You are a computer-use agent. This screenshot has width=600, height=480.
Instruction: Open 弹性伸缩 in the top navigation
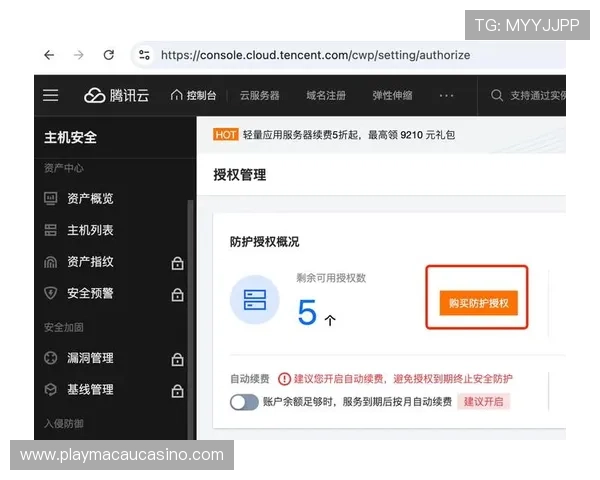393,95
